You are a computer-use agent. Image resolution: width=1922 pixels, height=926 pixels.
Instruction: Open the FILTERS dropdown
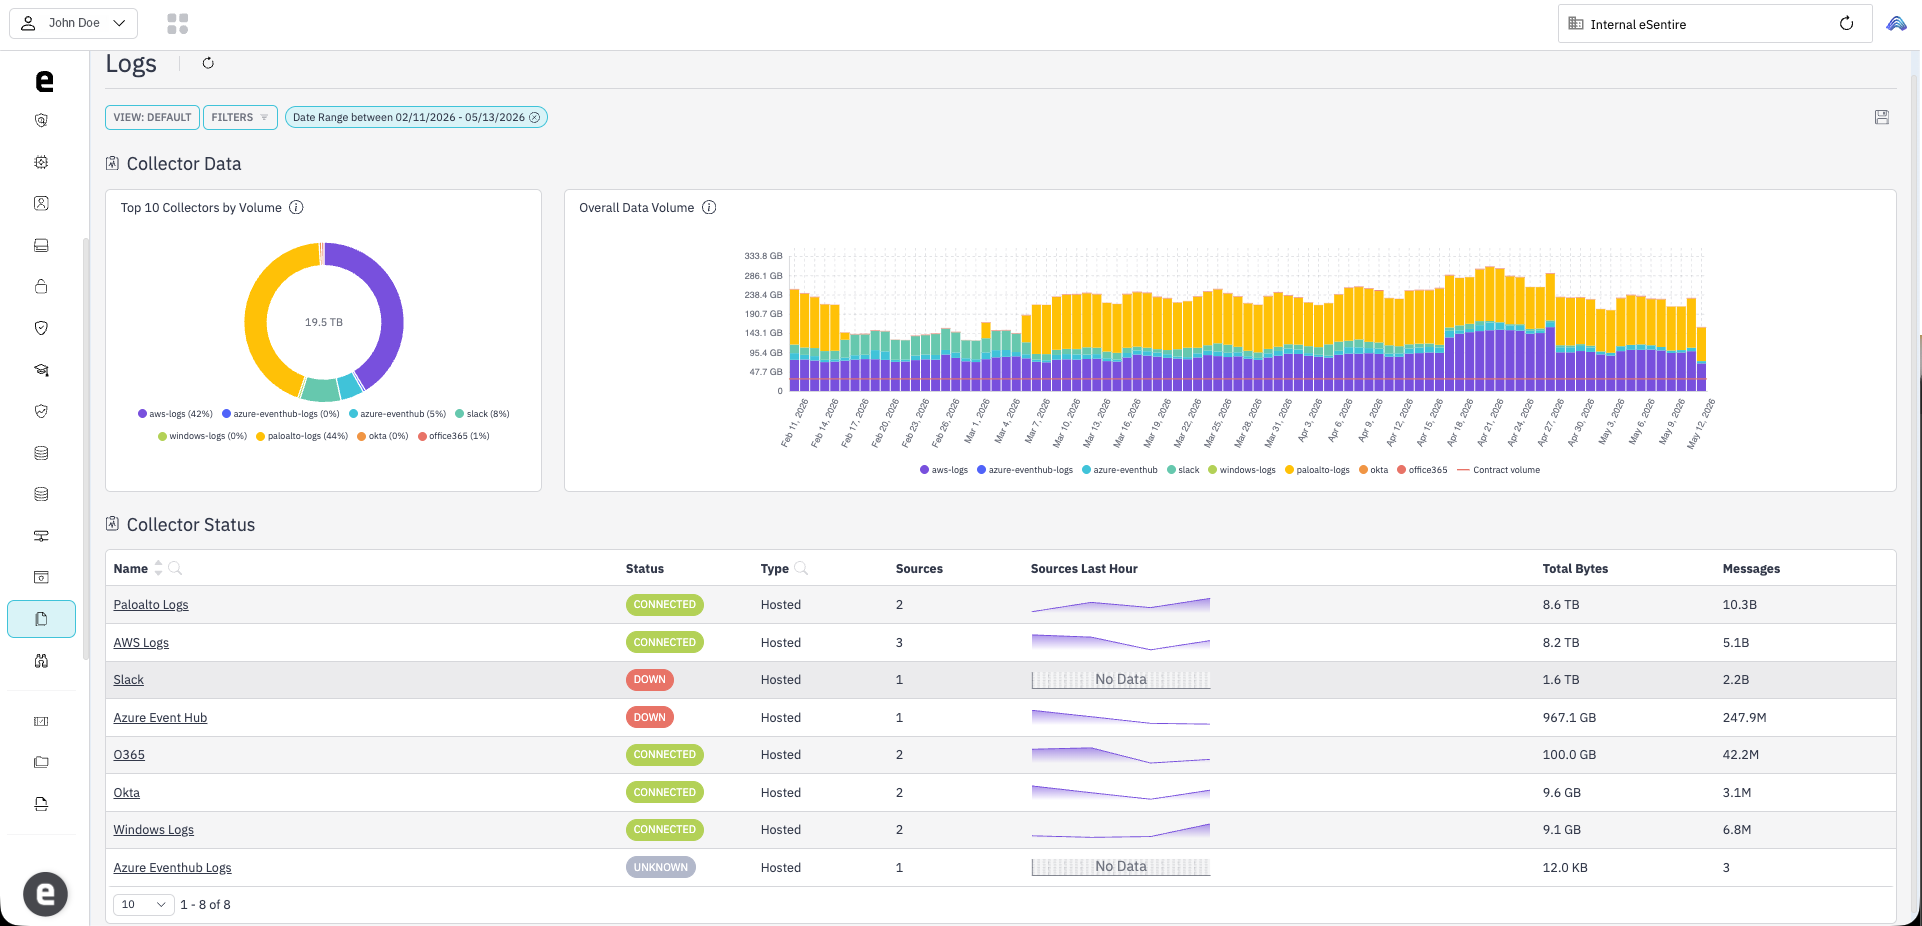click(x=240, y=118)
